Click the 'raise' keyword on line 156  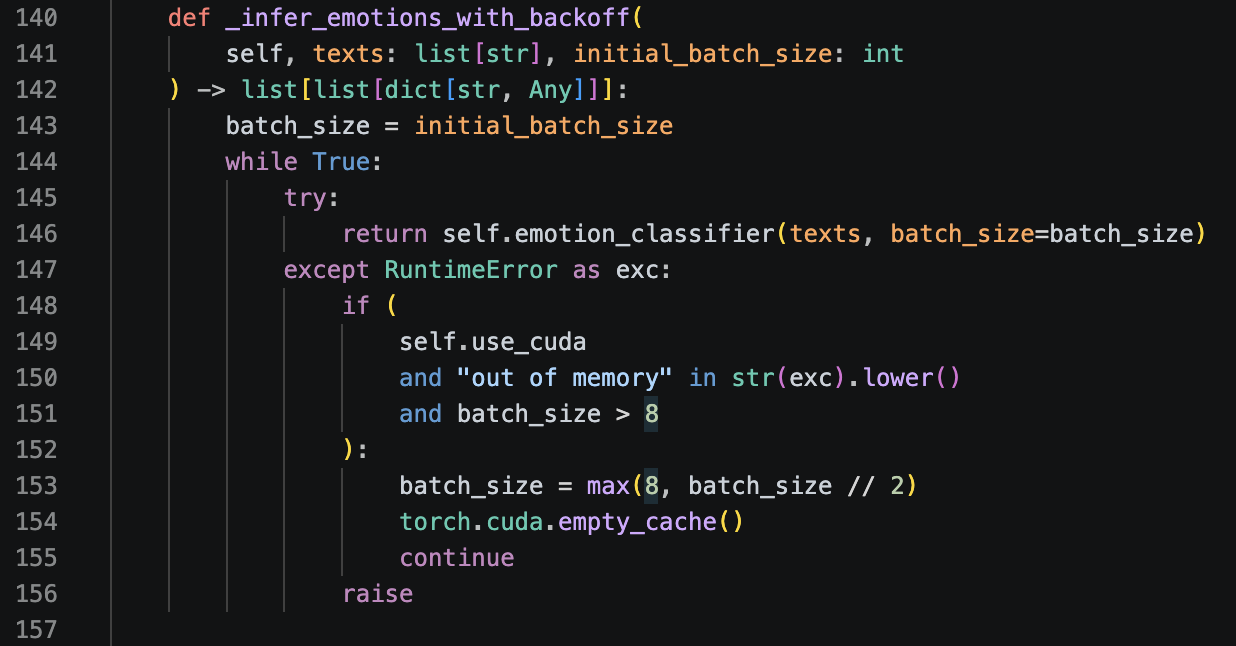pos(377,594)
